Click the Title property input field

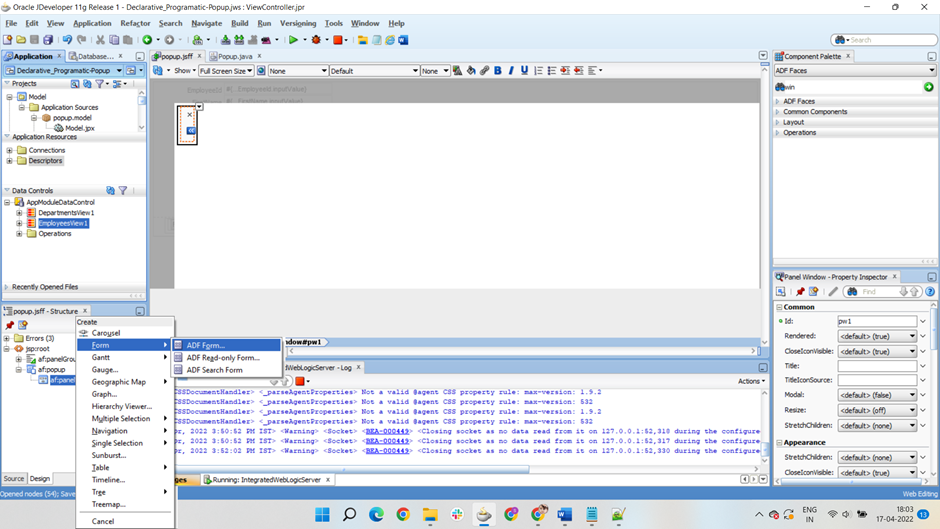coord(877,366)
